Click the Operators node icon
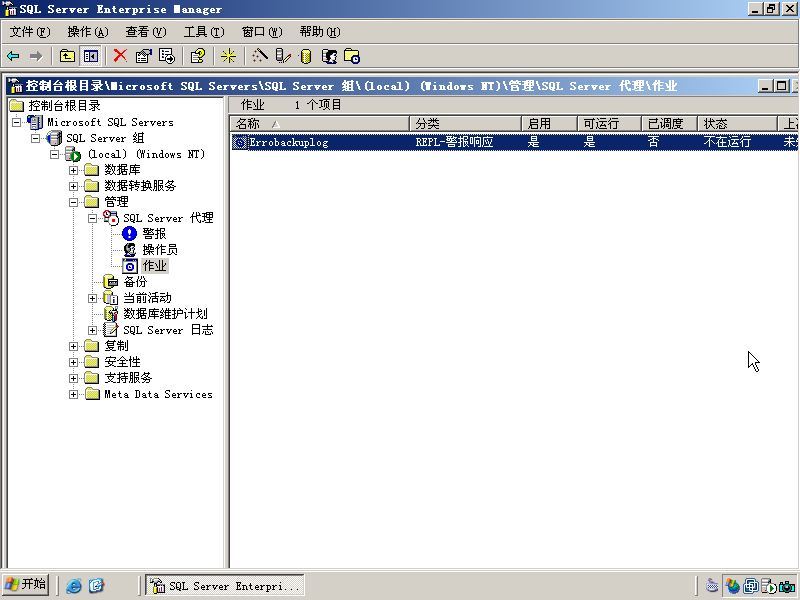This screenshot has width=800, height=600. [130, 249]
